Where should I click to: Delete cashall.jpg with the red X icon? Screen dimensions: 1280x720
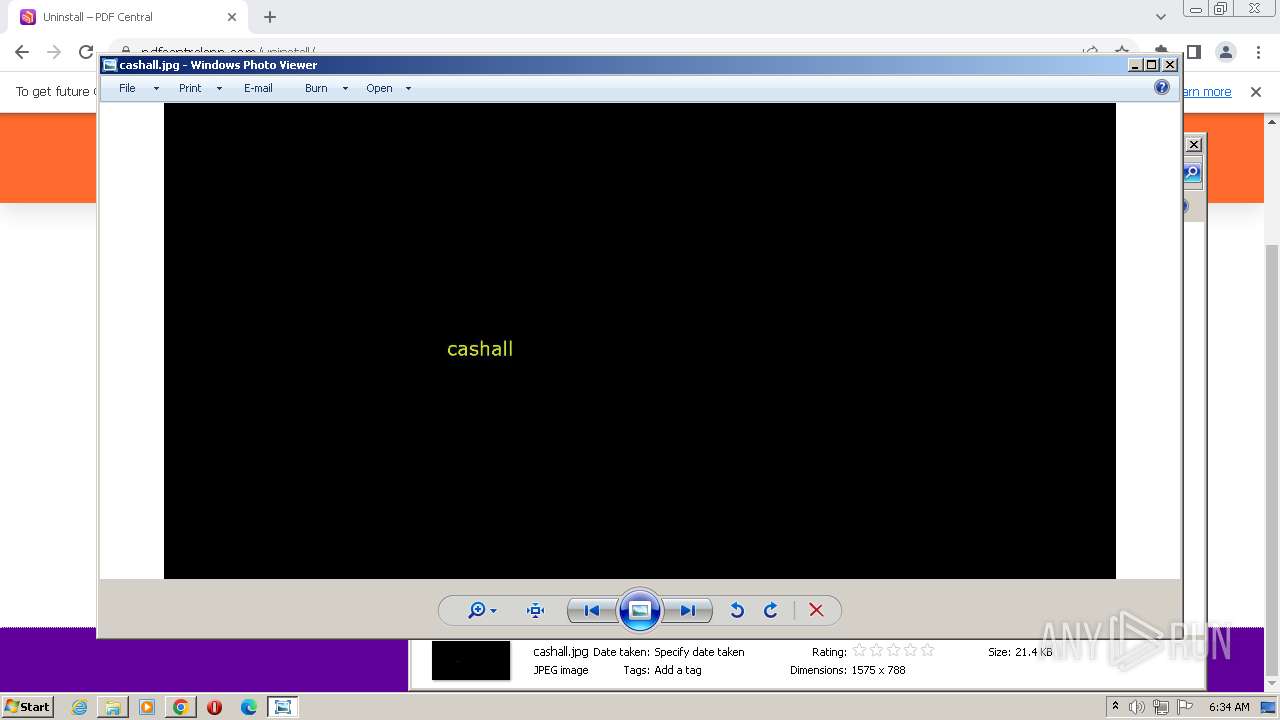(x=816, y=610)
